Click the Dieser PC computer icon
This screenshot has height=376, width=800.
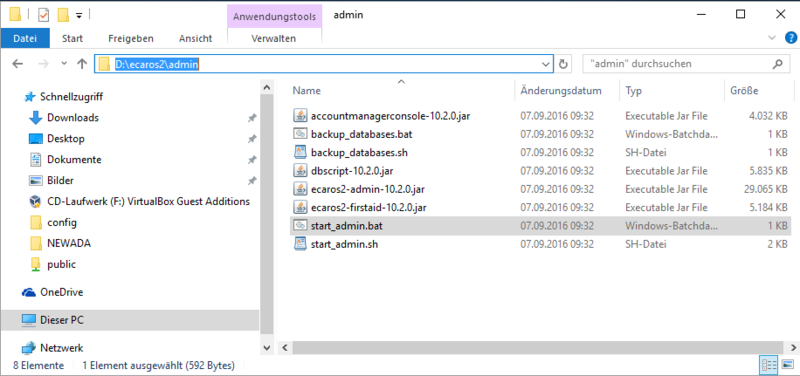click(x=29, y=320)
